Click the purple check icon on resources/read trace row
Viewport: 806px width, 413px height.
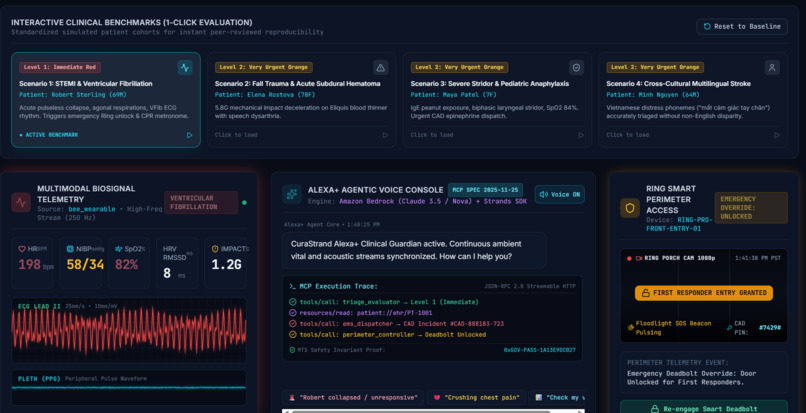pos(292,313)
